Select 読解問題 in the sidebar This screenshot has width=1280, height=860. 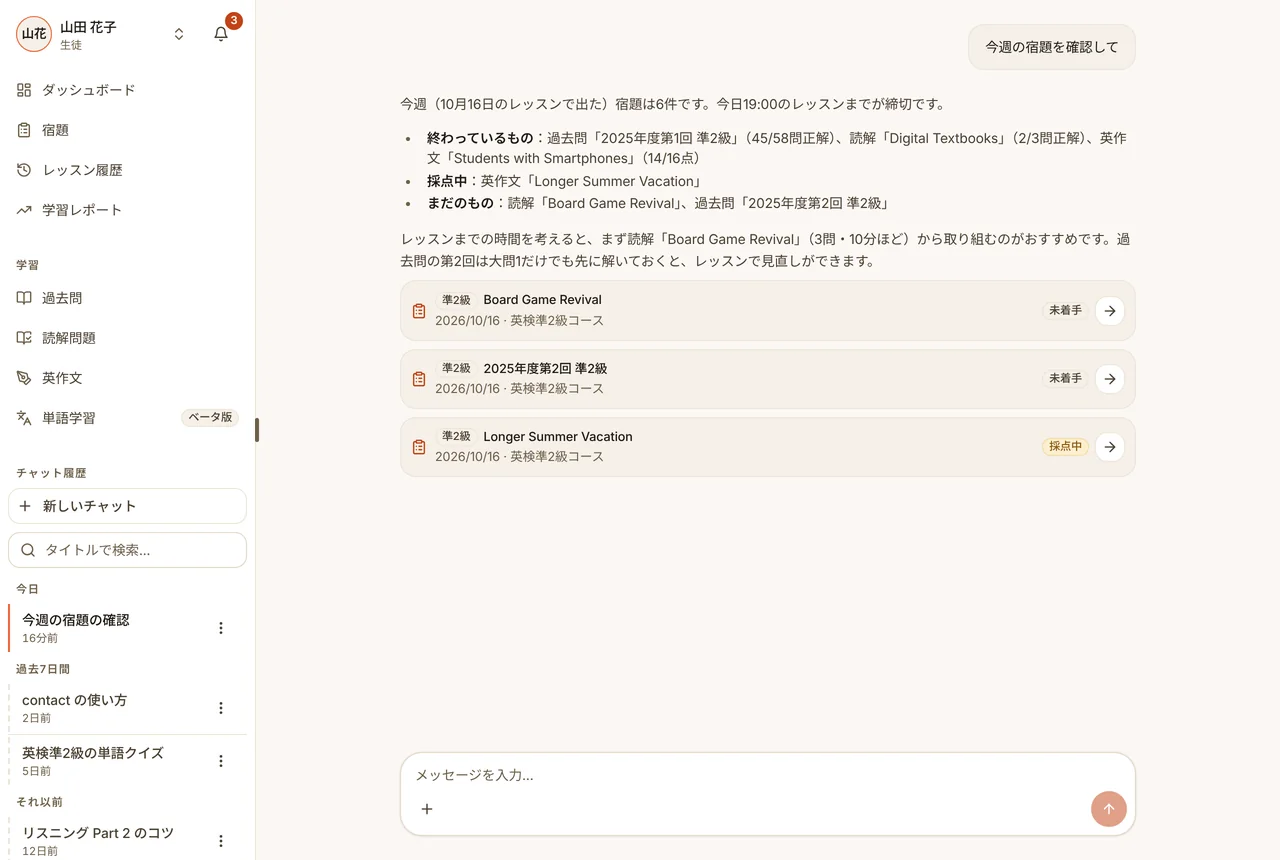127,338
